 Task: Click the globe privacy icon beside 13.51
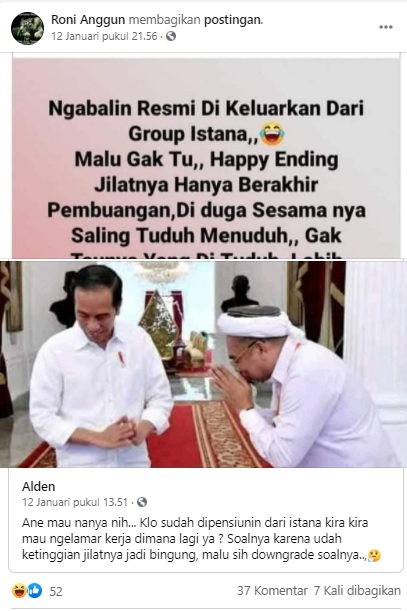[142, 502]
